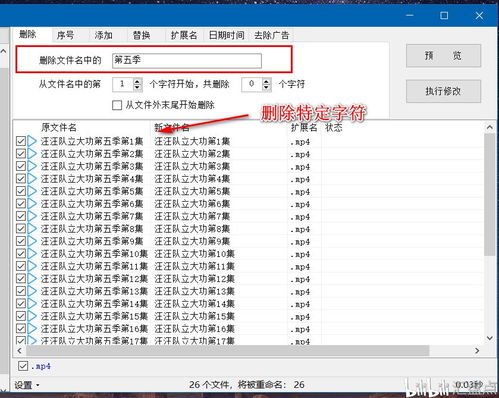499x398 pixels.
Task: Click the play icon of 第五季第16集
Action: [32, 329]
